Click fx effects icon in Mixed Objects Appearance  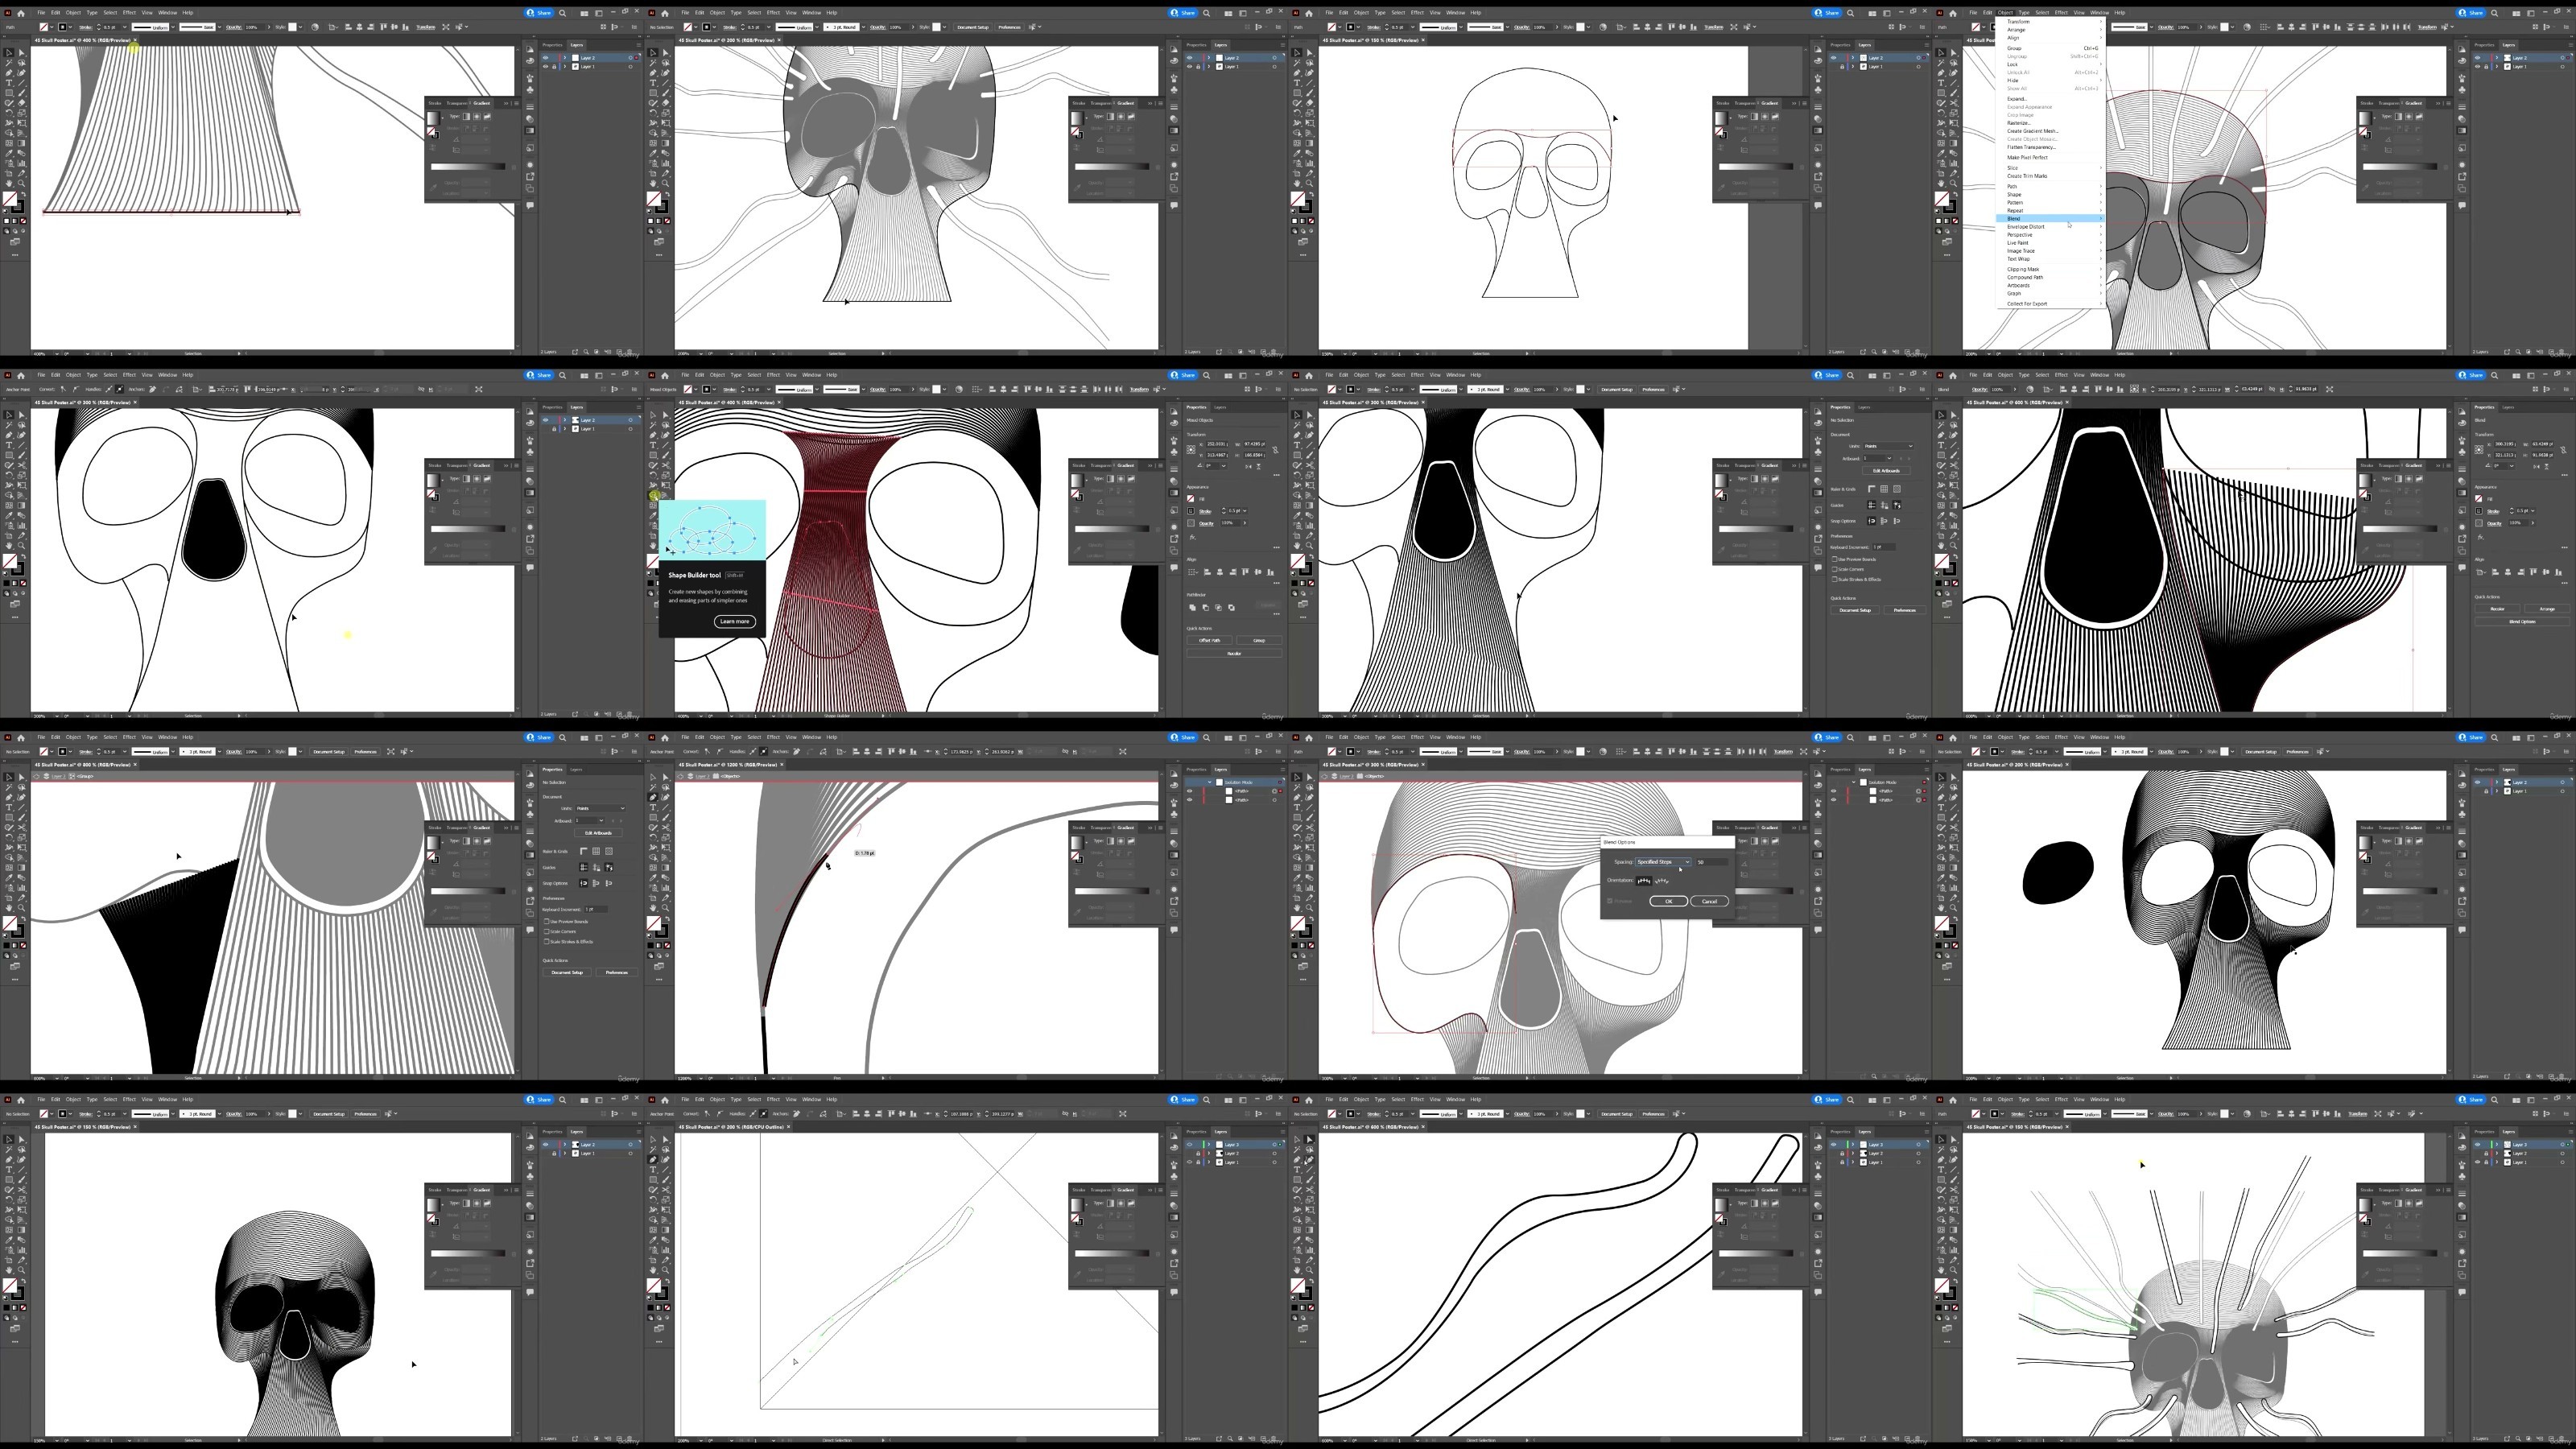1193,538
